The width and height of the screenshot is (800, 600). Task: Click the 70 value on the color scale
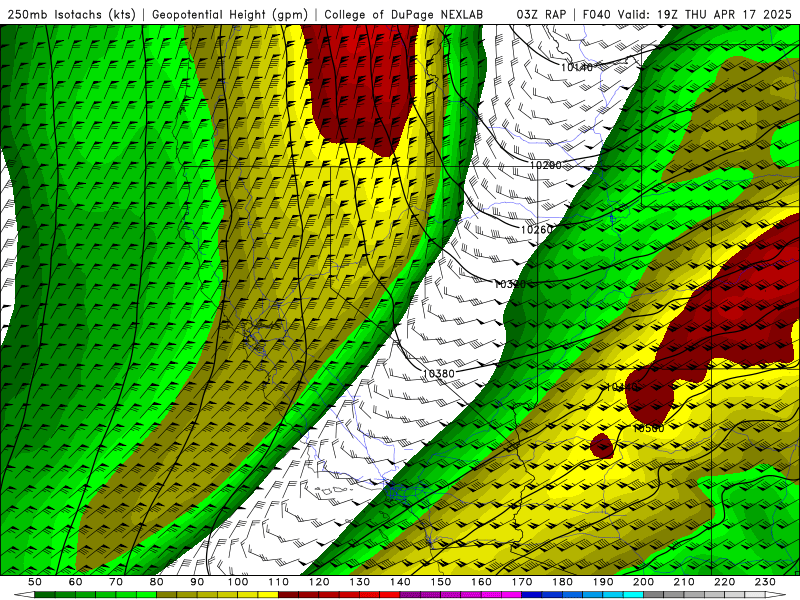pyautogui.click(x=116, y=582)
